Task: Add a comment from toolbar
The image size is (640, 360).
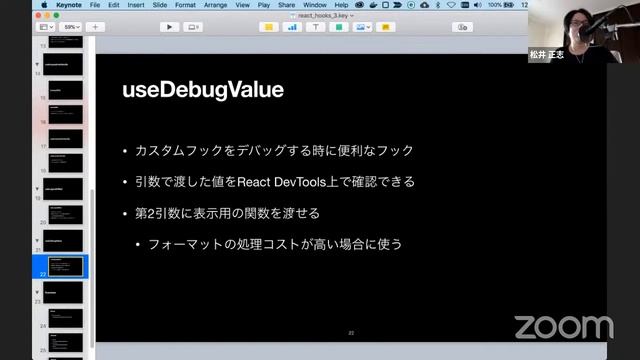Action: (x=386, y=27)
